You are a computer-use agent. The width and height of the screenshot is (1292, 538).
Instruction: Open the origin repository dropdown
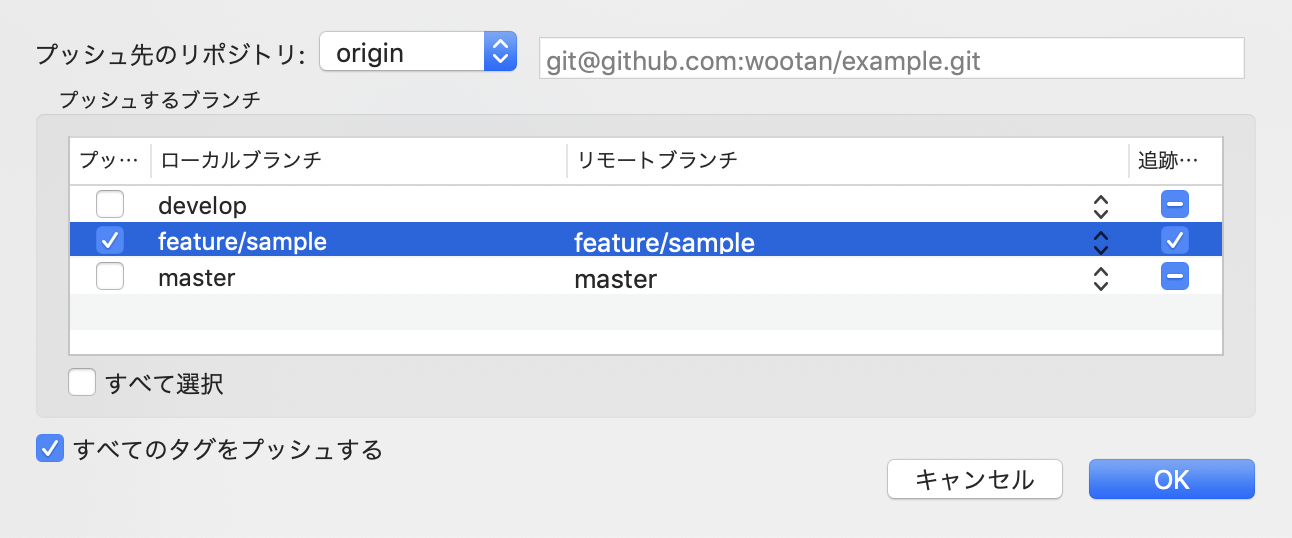pos(418,52)
